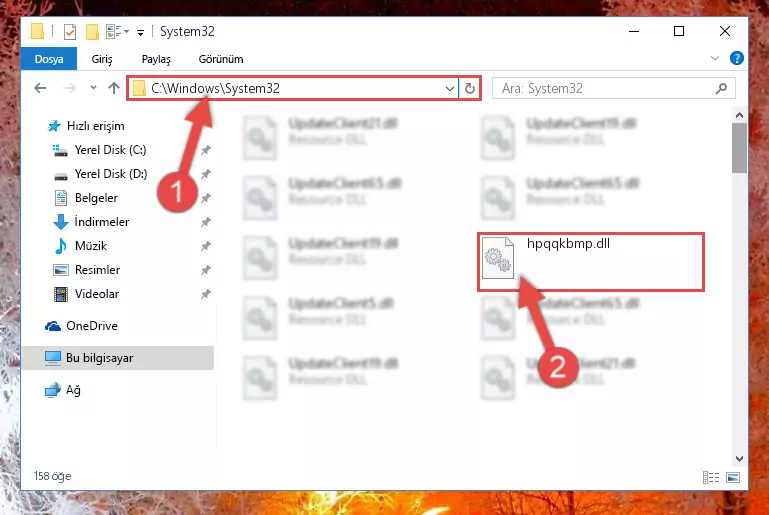
Task: Open the Resimler folder
Action: click(x=97, y=270)
